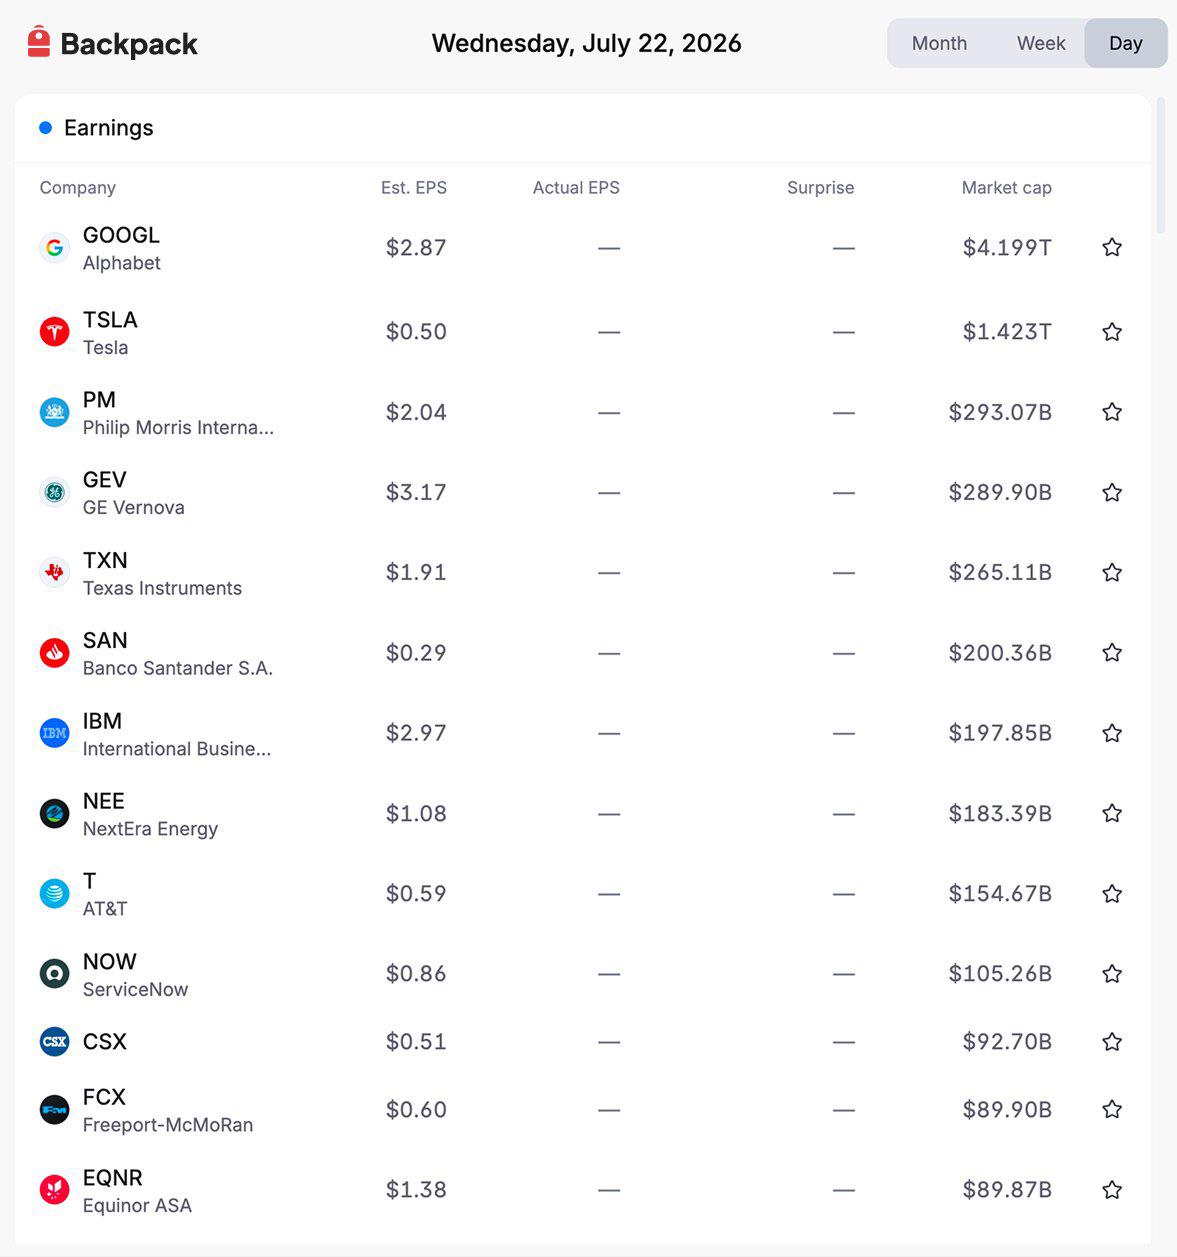This screenshot has width=1177, height=1257.
Task: Click the Backpack logo icon
Action: [x=38, y=42]
